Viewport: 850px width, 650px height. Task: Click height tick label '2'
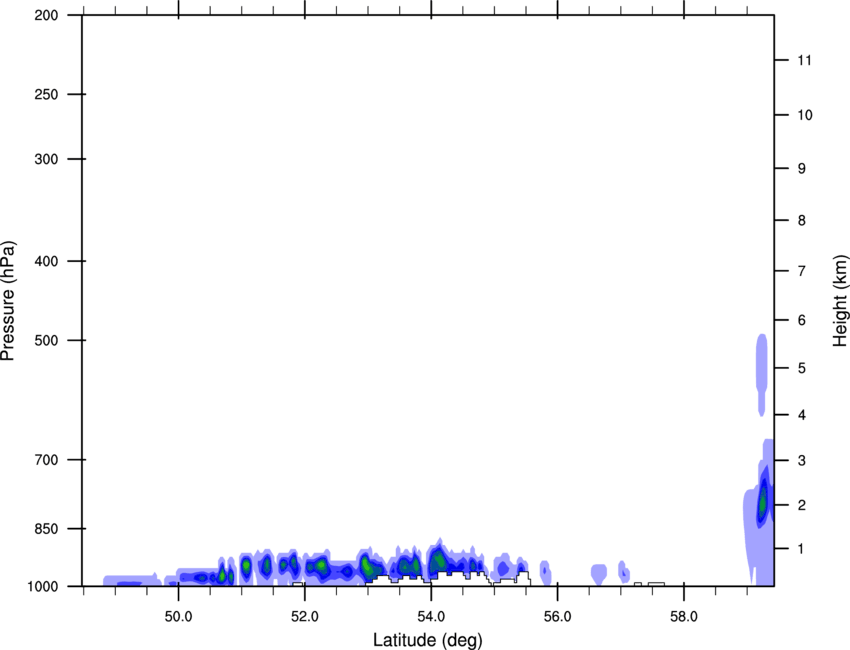pyautogui.click(x=802, y=505)
